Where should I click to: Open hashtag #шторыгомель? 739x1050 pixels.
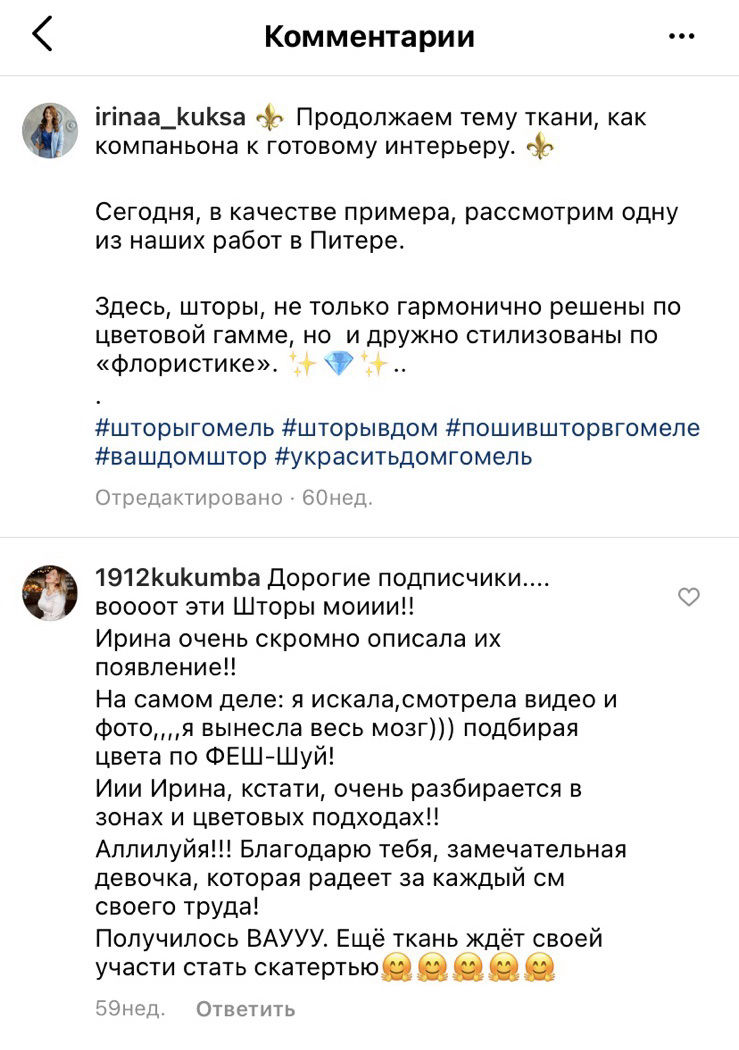185,427
